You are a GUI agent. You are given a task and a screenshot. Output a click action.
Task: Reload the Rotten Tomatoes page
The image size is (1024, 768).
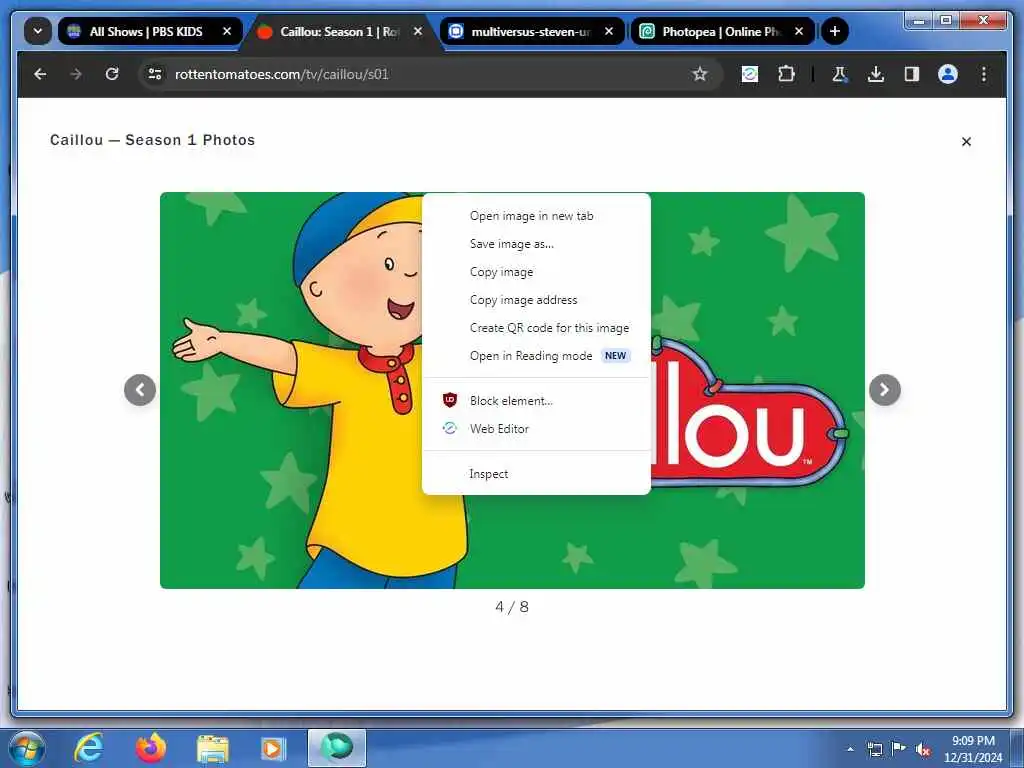coord(112,74)
